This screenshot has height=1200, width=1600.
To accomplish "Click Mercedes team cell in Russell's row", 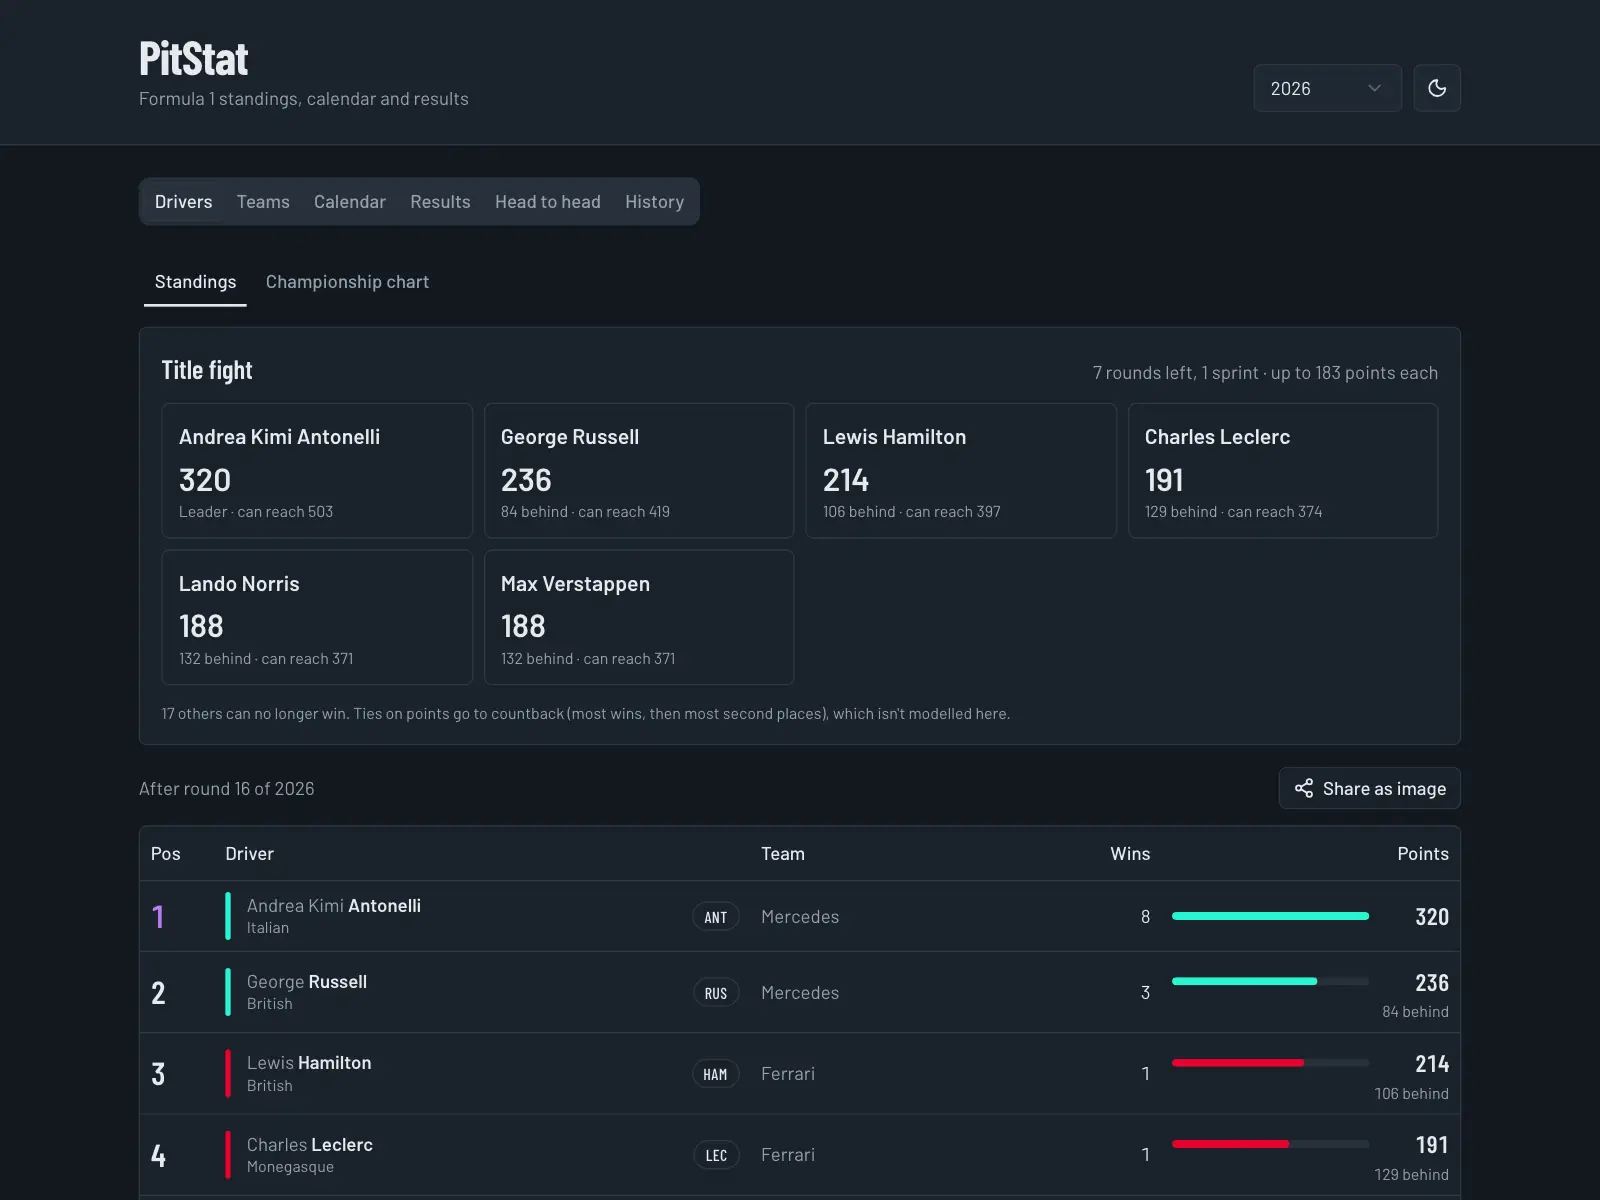I will coord(800,993).
